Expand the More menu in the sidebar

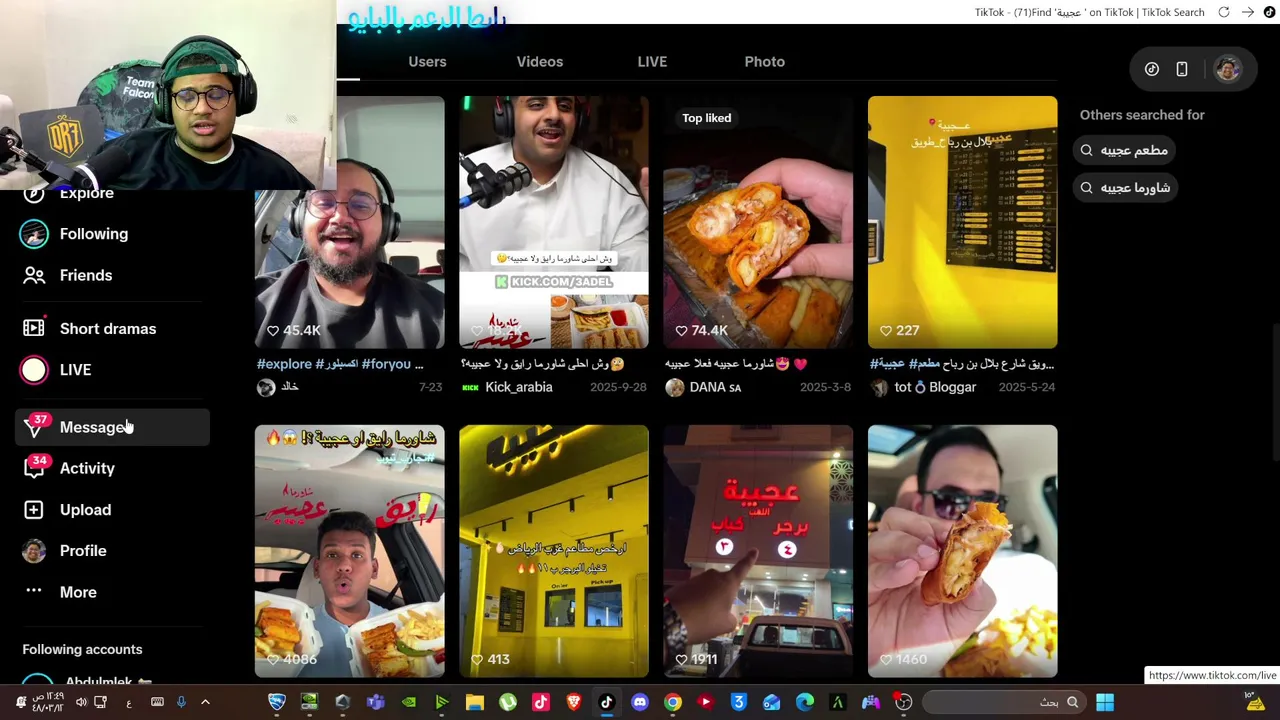[78, 592]
